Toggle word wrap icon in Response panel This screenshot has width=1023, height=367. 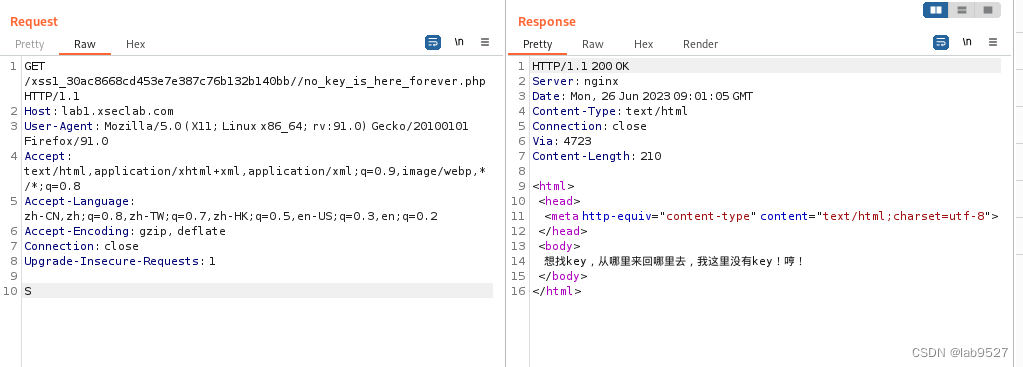pos(940,42)
